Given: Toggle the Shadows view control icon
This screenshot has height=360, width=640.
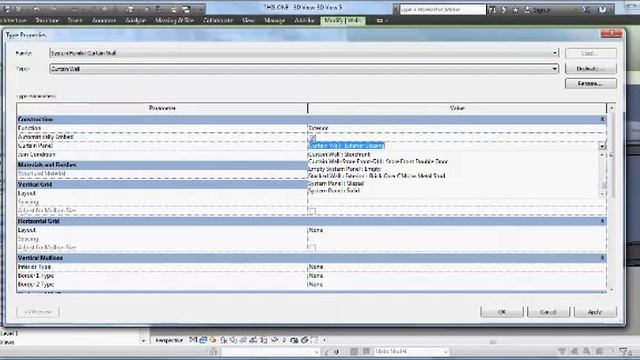Looking at the screenshot, I should [x=223, y=340].
